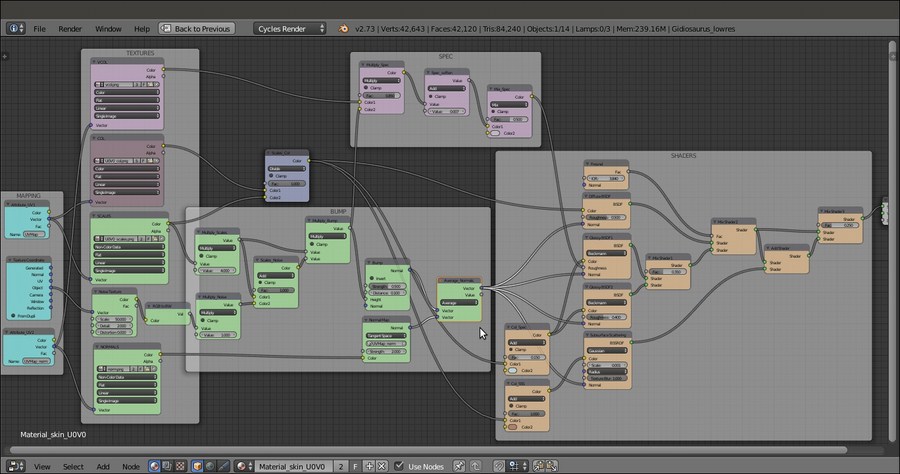
Task: Unlink material with the X icon
Action: (x=382, y=466)
